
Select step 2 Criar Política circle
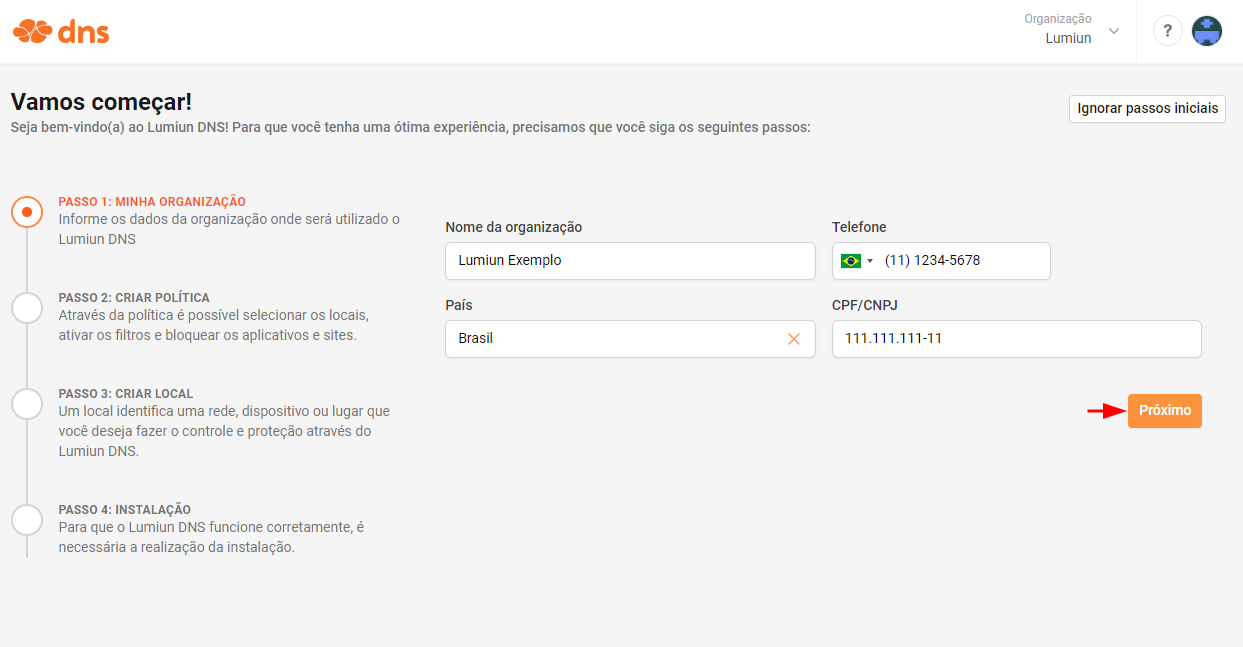click(x=27, y=308)
